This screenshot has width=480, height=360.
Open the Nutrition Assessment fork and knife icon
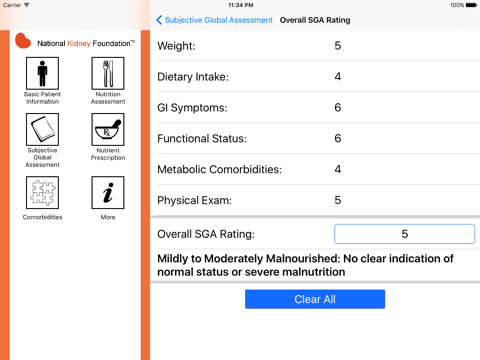108,73
